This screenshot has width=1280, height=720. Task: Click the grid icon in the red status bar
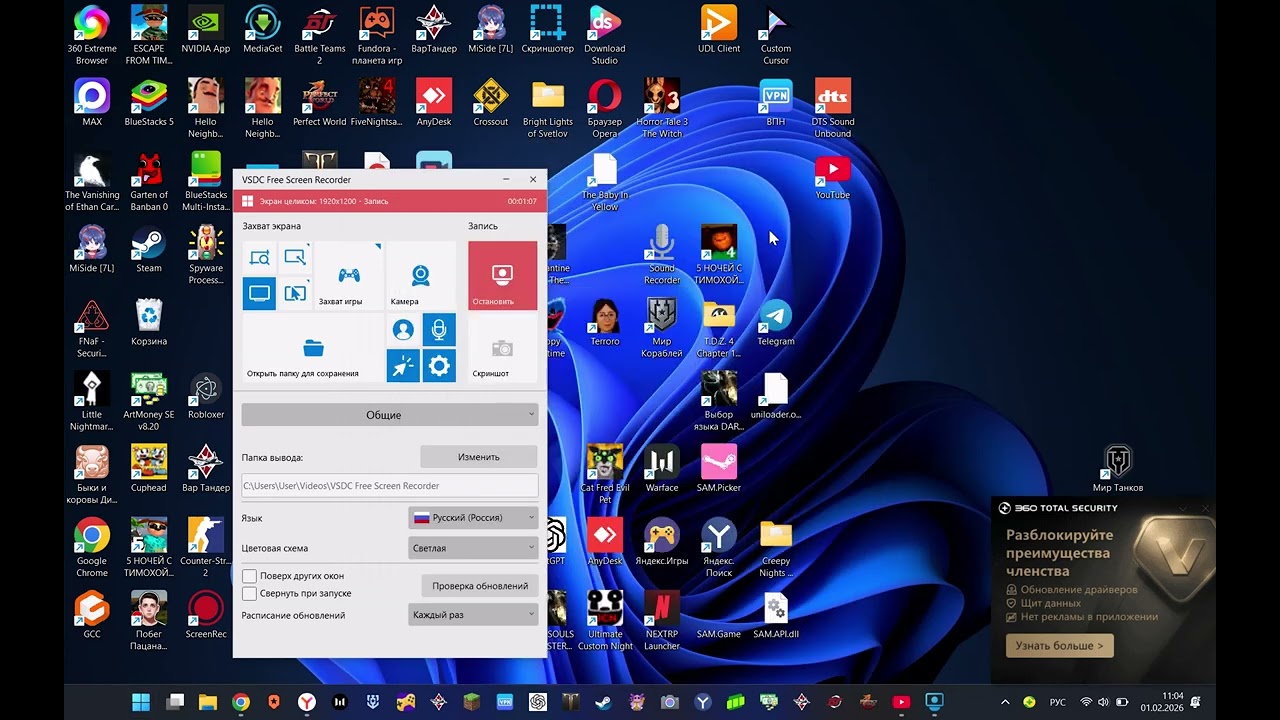click(248, 201)
